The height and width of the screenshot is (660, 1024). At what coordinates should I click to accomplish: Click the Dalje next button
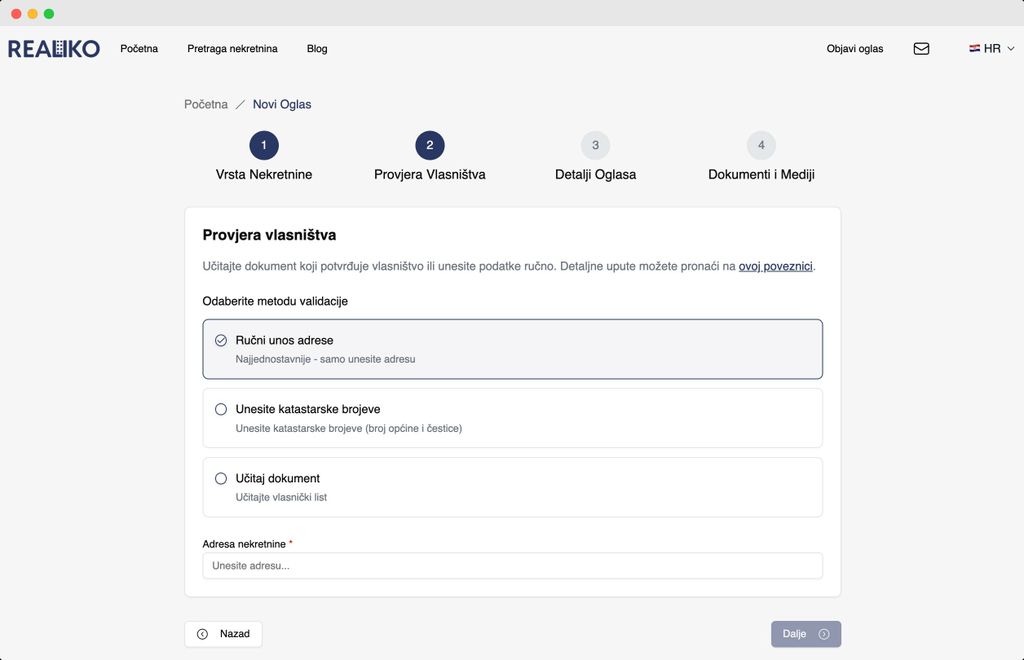tap(805, 634)
